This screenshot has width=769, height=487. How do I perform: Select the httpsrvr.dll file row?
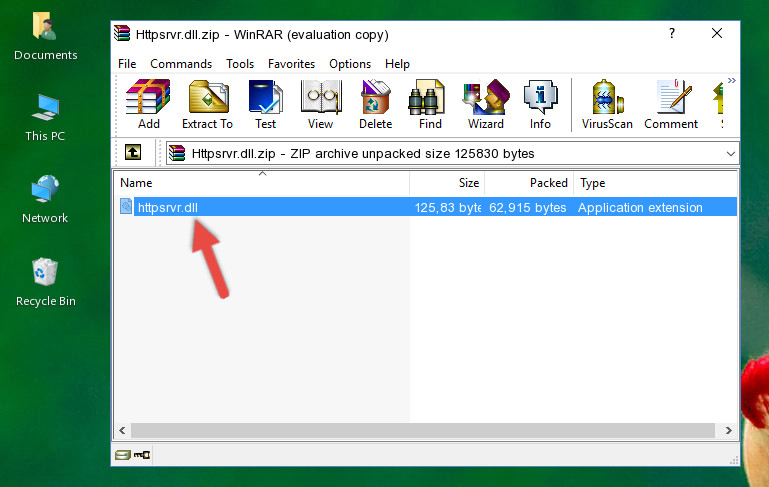coord(428,207)
